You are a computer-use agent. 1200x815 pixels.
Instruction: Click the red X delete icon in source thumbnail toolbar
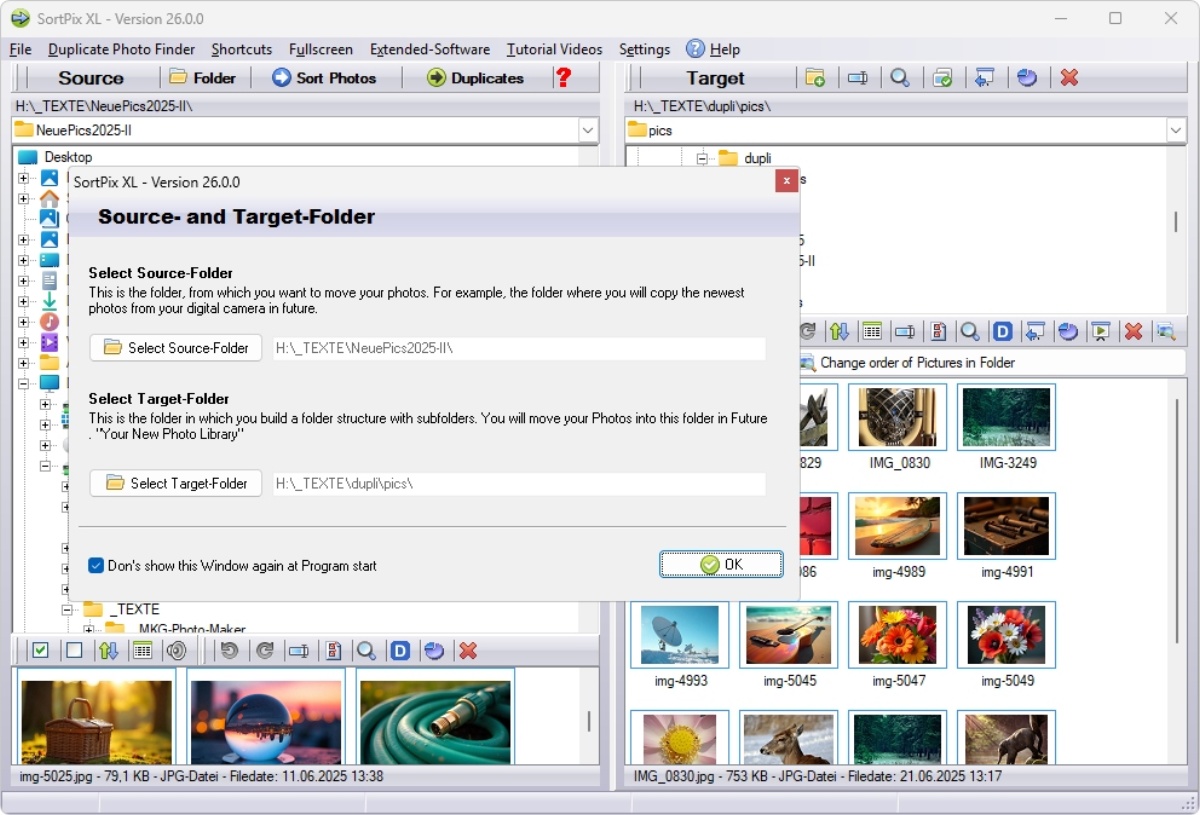pyautogui.click(x=467, y=651)
